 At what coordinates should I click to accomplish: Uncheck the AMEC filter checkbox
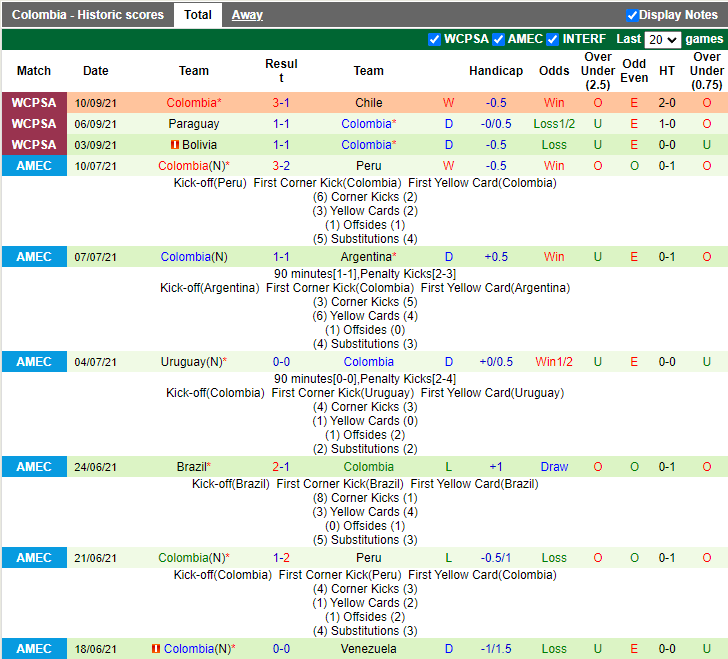[498, 39]
